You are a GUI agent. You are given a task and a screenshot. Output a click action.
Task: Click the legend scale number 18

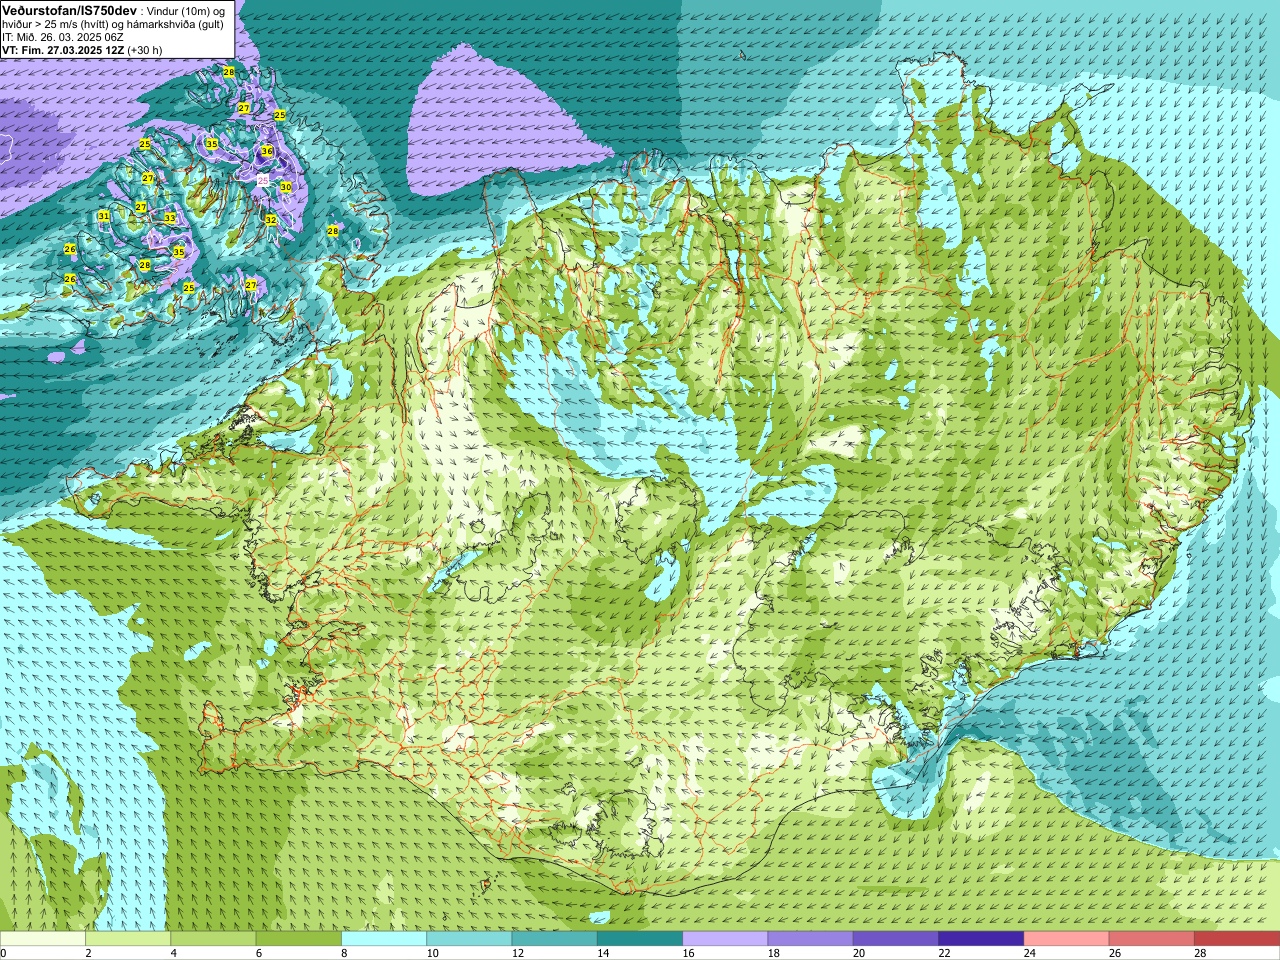(773, 953)
